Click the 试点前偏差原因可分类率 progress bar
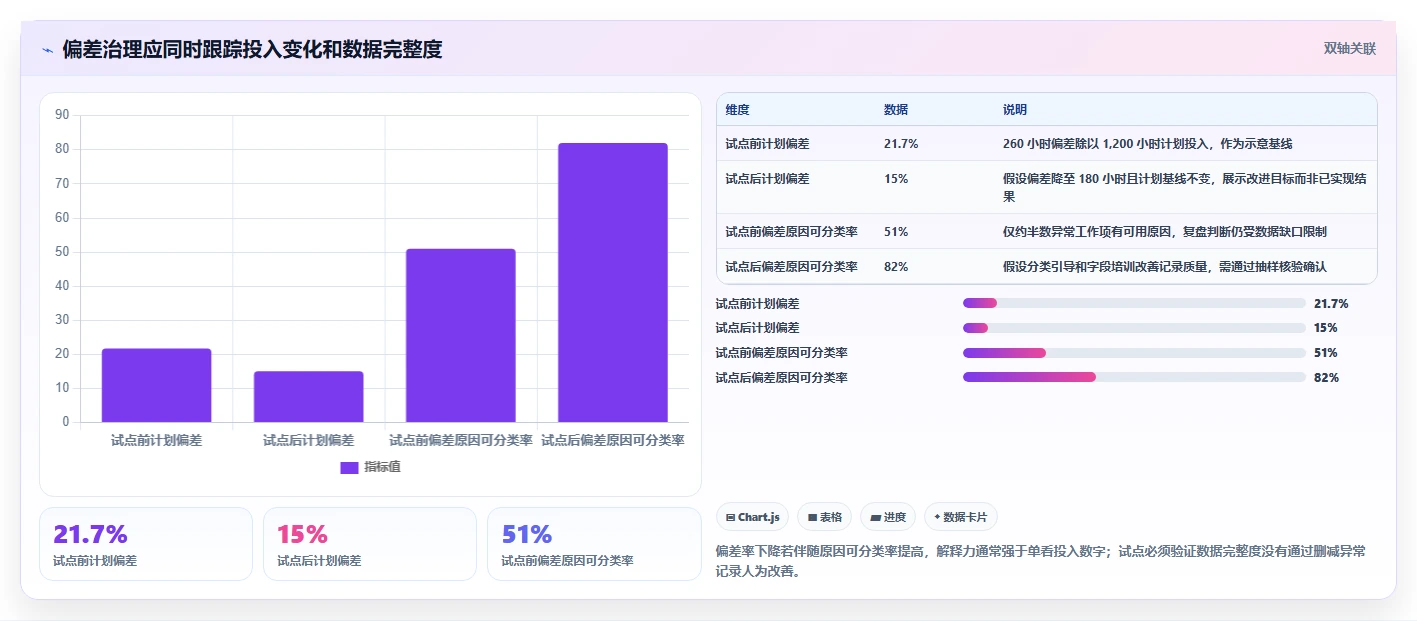Viewport: 1417px width, 621px height. coord(1134,353)
